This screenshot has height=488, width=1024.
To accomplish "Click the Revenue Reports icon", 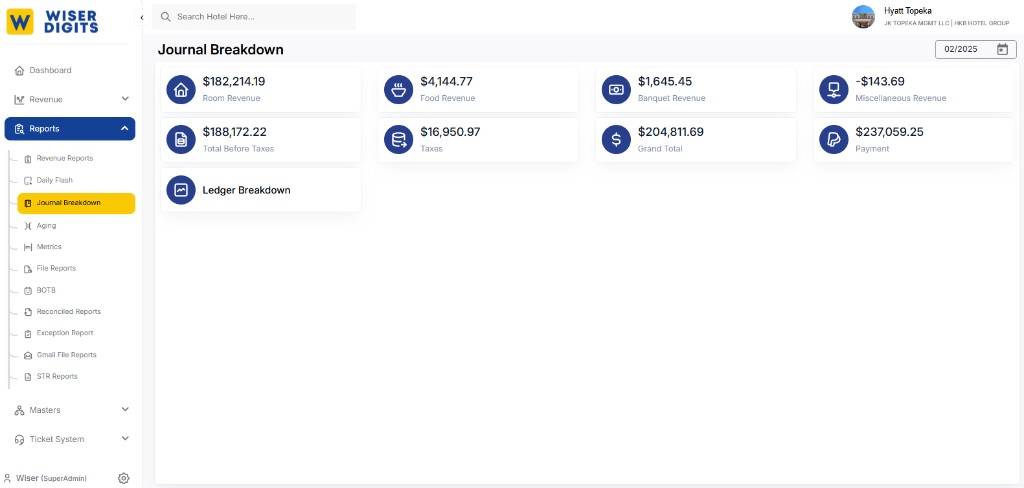I will 28,159.
